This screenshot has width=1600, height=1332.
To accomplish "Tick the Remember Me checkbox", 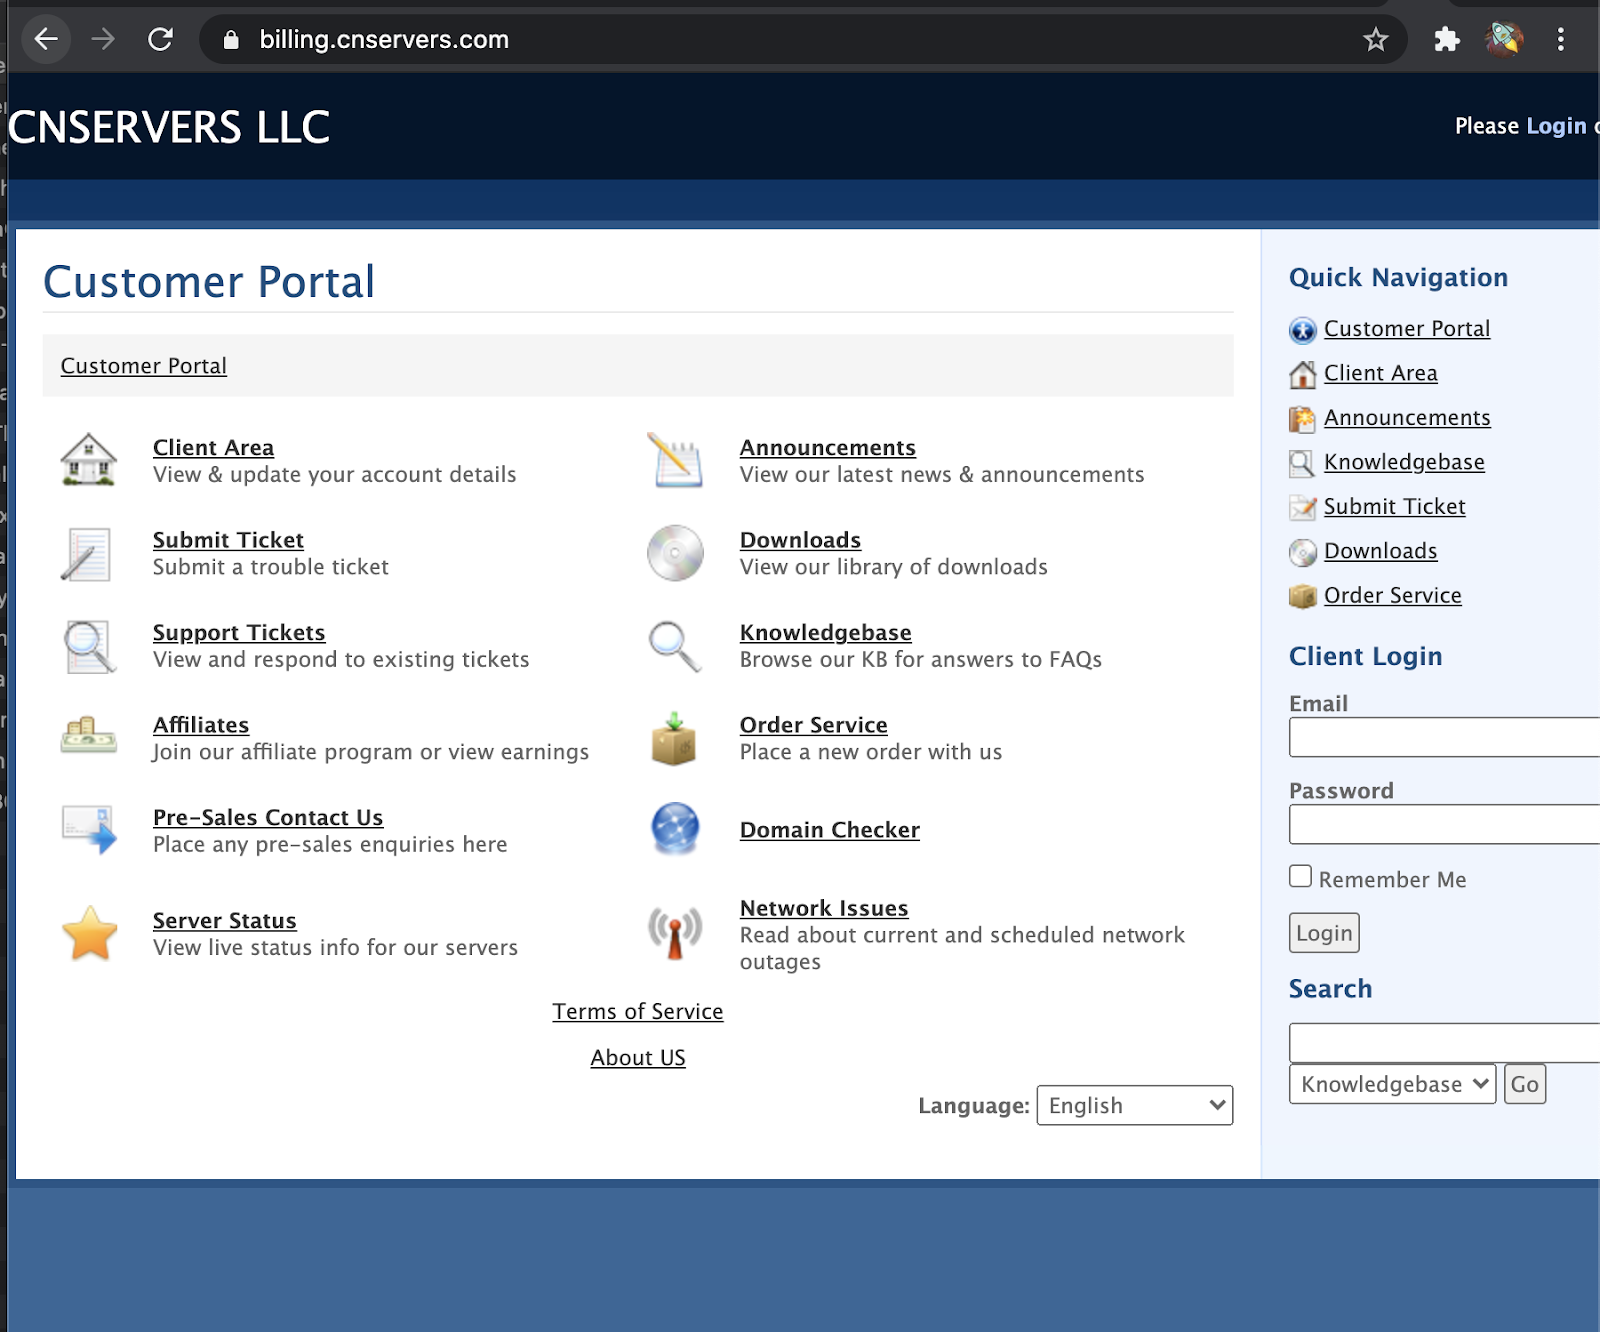I will (x=1300, y=876).
